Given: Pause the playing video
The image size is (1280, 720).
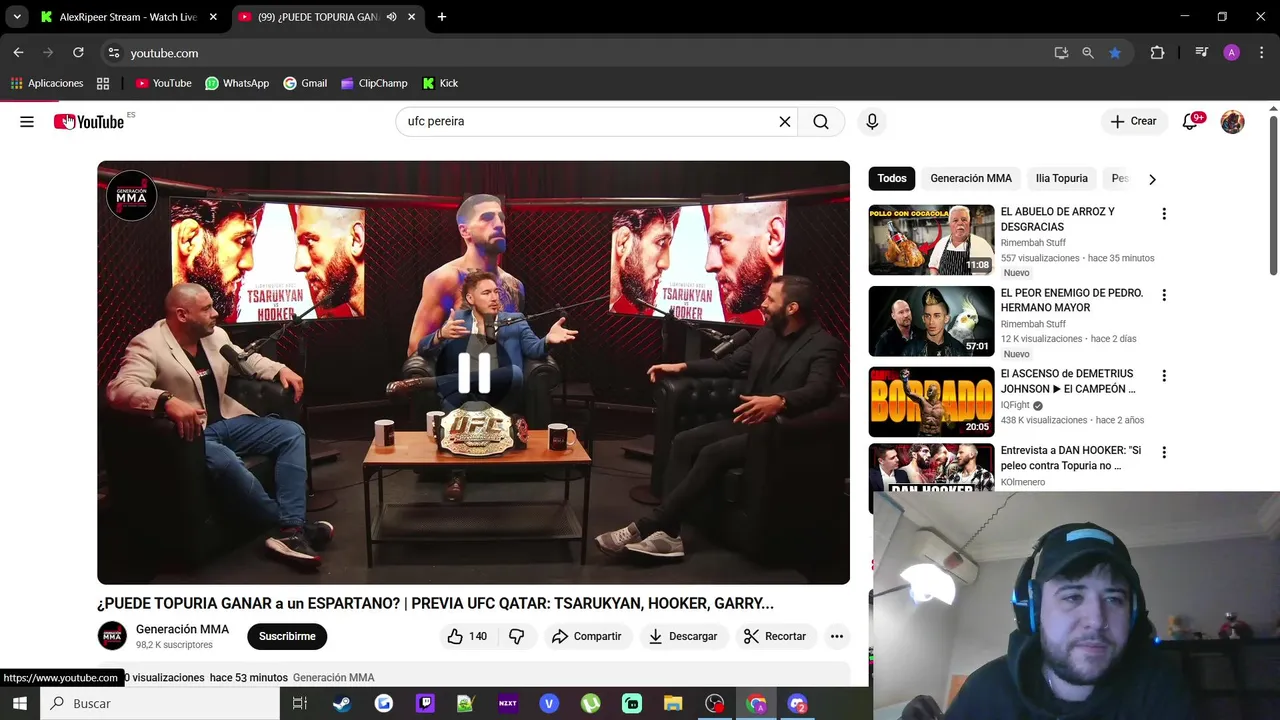Looking at the screenshot, I should 474,372.
